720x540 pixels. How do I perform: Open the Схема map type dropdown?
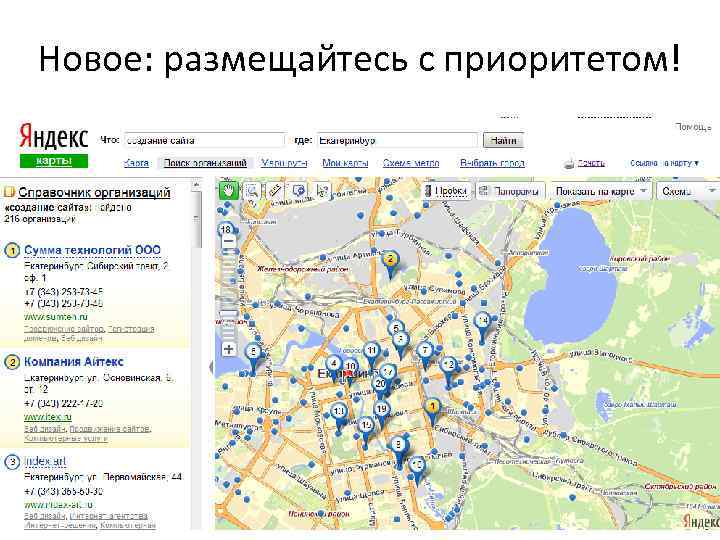pos(688,191)
